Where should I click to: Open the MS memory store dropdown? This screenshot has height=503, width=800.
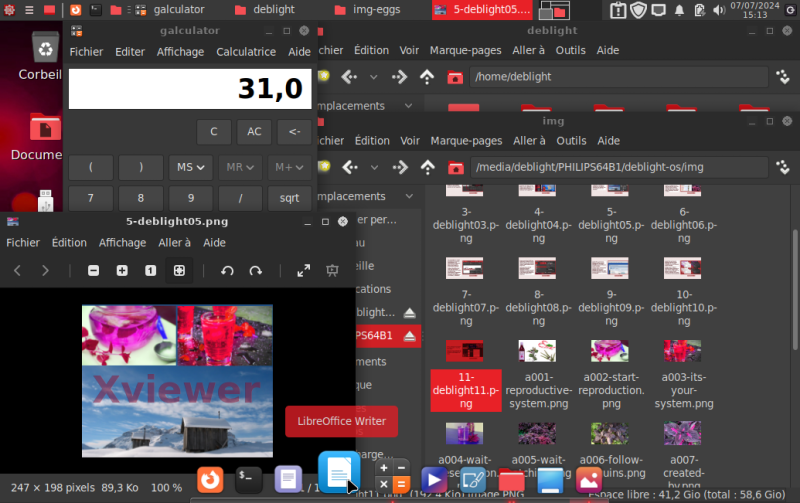coord(190,167)
